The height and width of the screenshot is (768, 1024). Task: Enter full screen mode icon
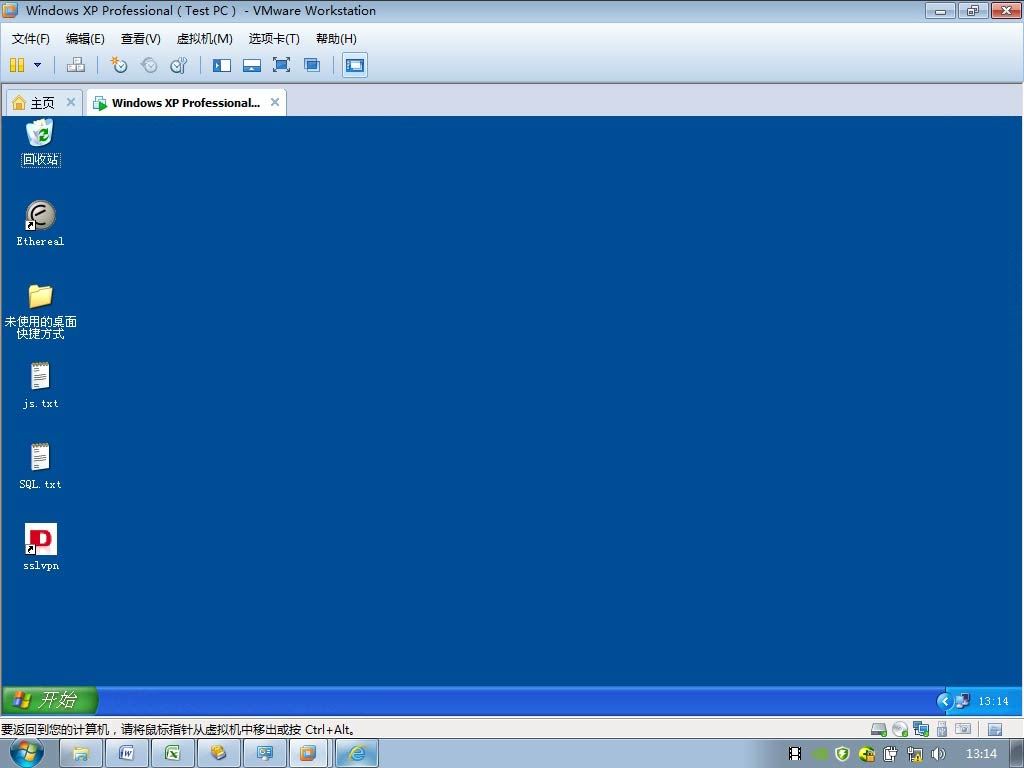[281, 65]
